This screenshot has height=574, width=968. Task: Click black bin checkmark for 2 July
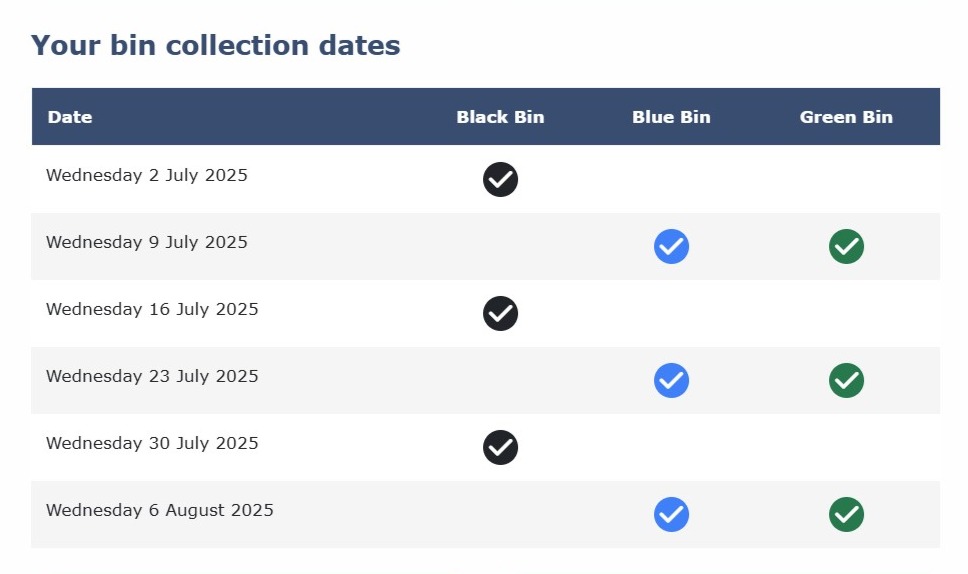point(500,180)
